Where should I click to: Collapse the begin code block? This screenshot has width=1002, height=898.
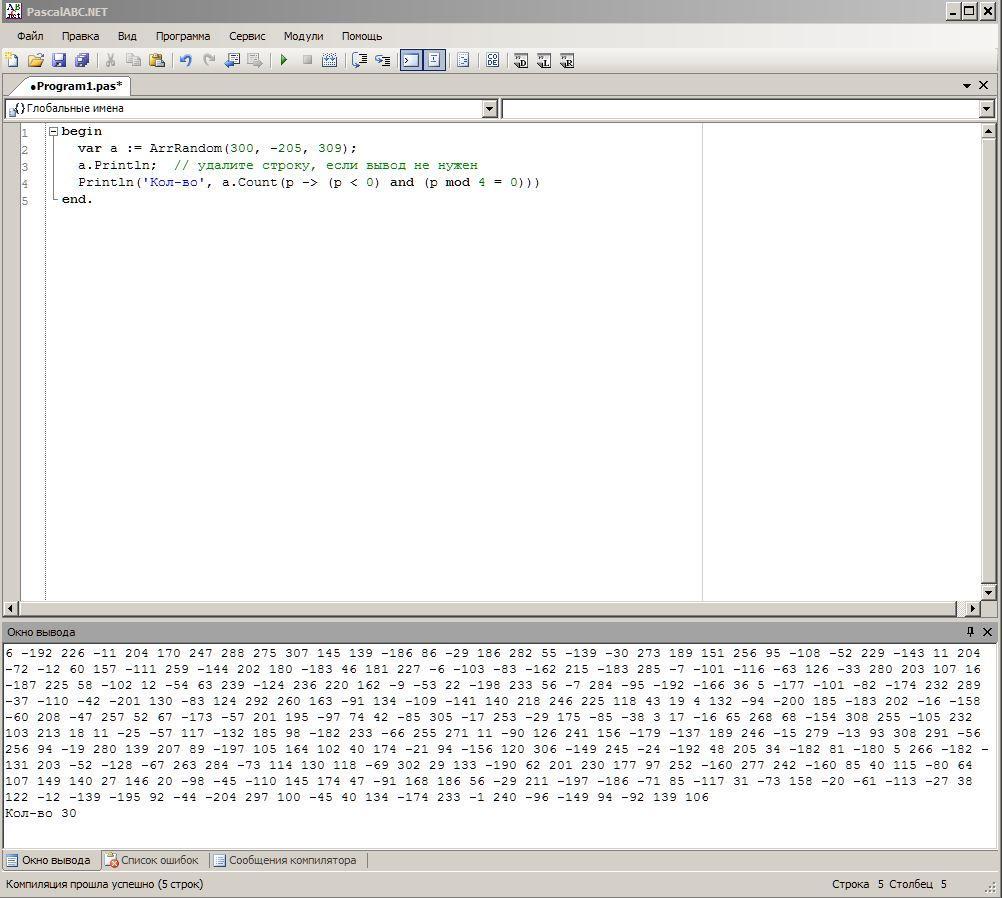(53, 131)
